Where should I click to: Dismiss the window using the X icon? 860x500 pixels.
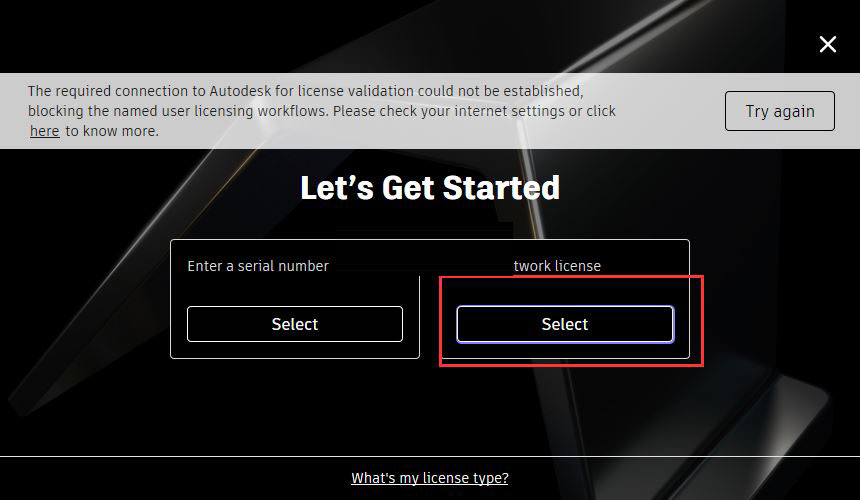point(828,44)
